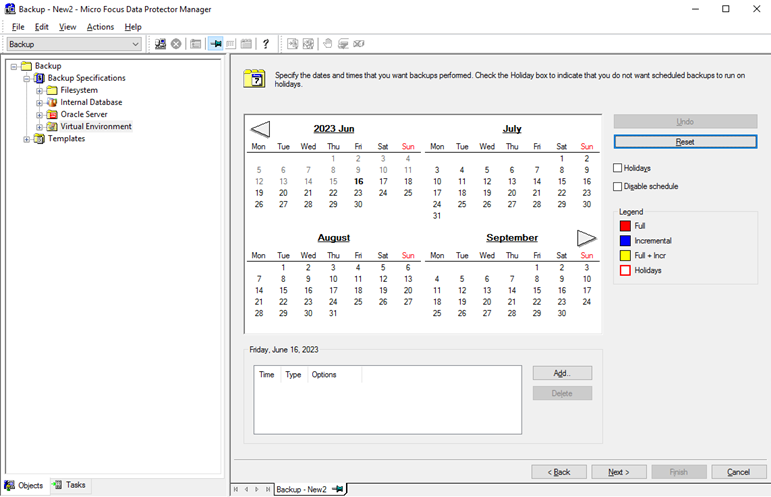Open the Backup context dropdown

click(74, 44)
